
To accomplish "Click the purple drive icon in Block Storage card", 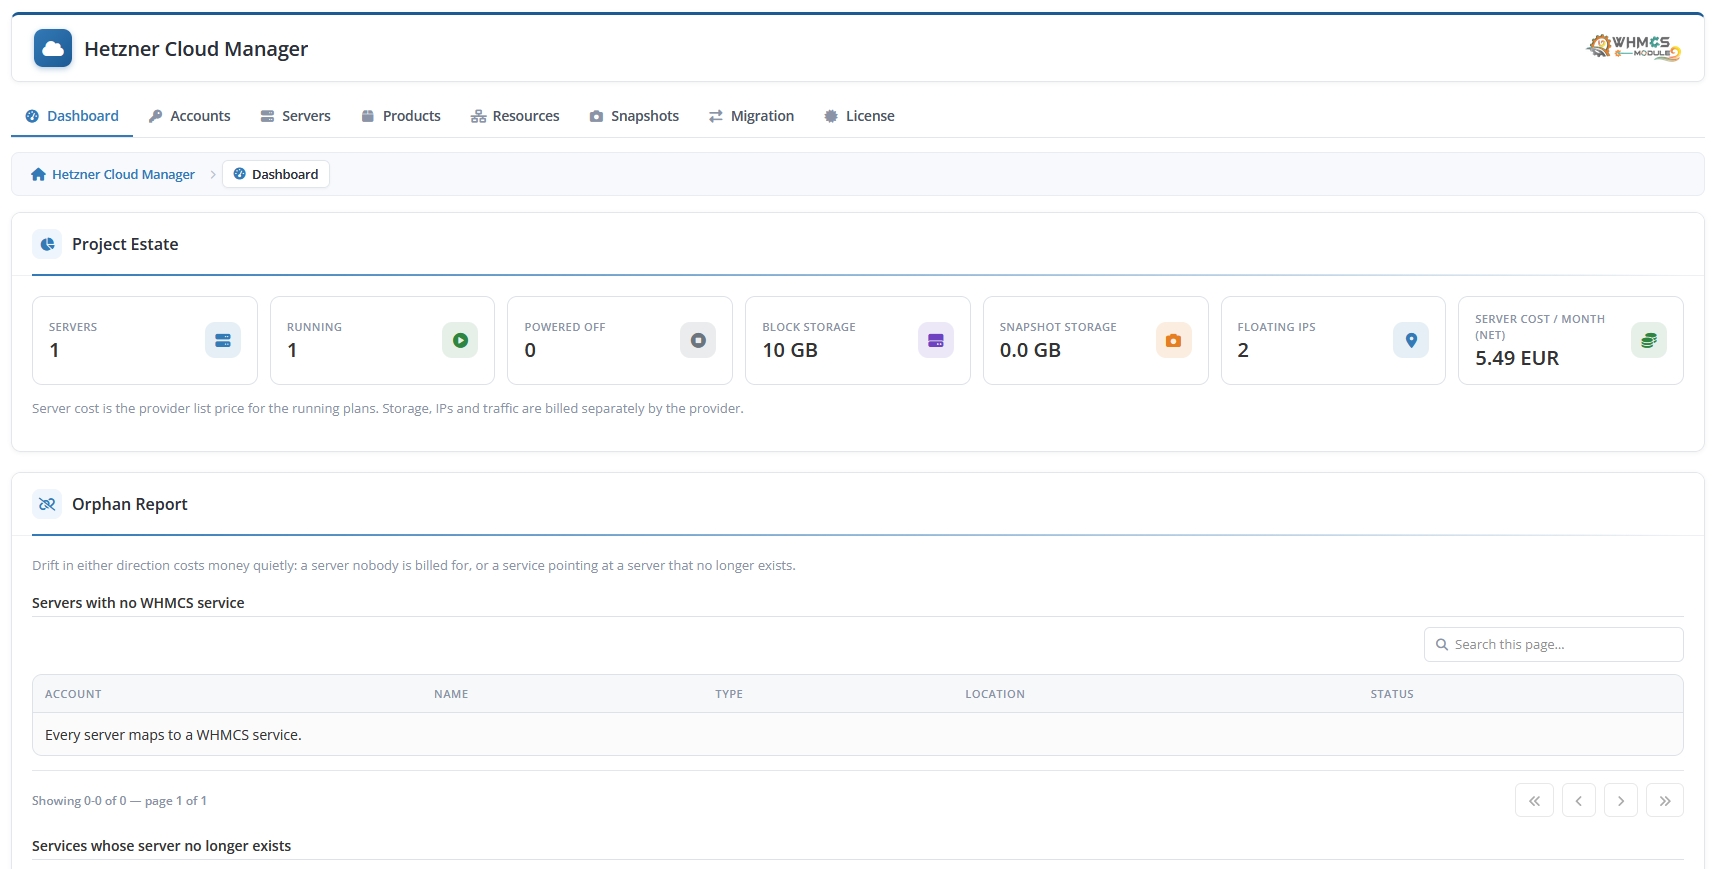I will pyautogui.click(x=936, y=340).
